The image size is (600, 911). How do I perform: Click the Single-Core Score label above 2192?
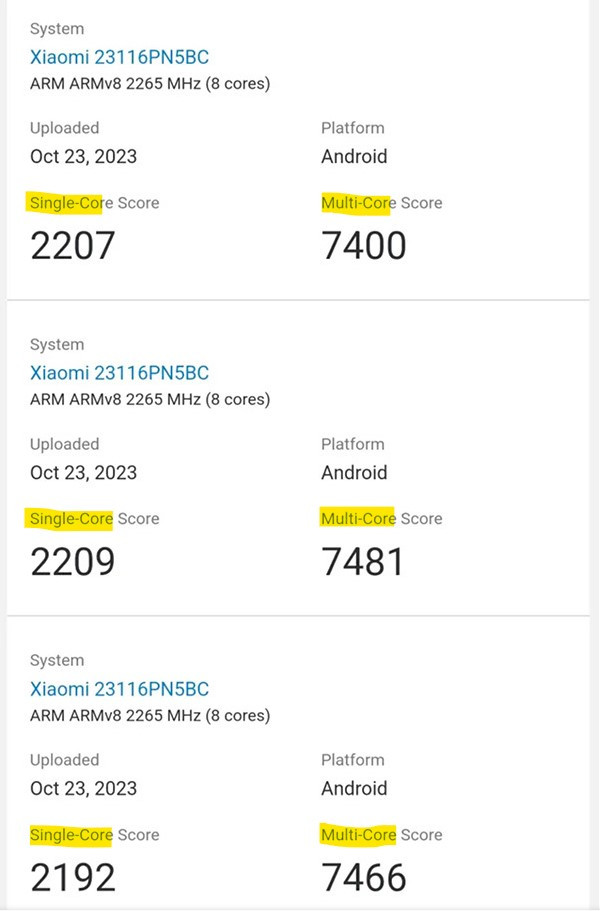coord(94,835)
